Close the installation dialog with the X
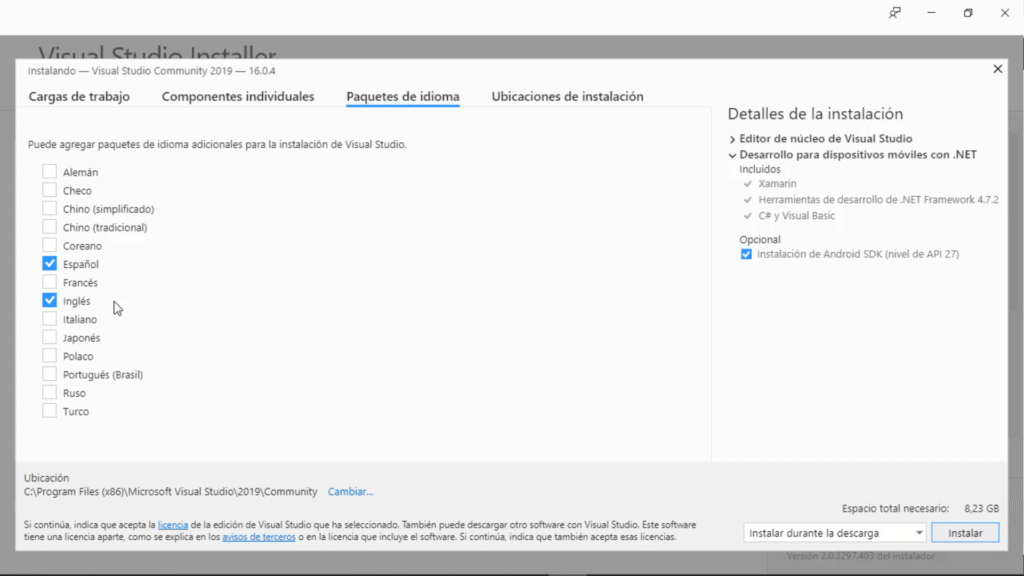 (x=997, y=69)
